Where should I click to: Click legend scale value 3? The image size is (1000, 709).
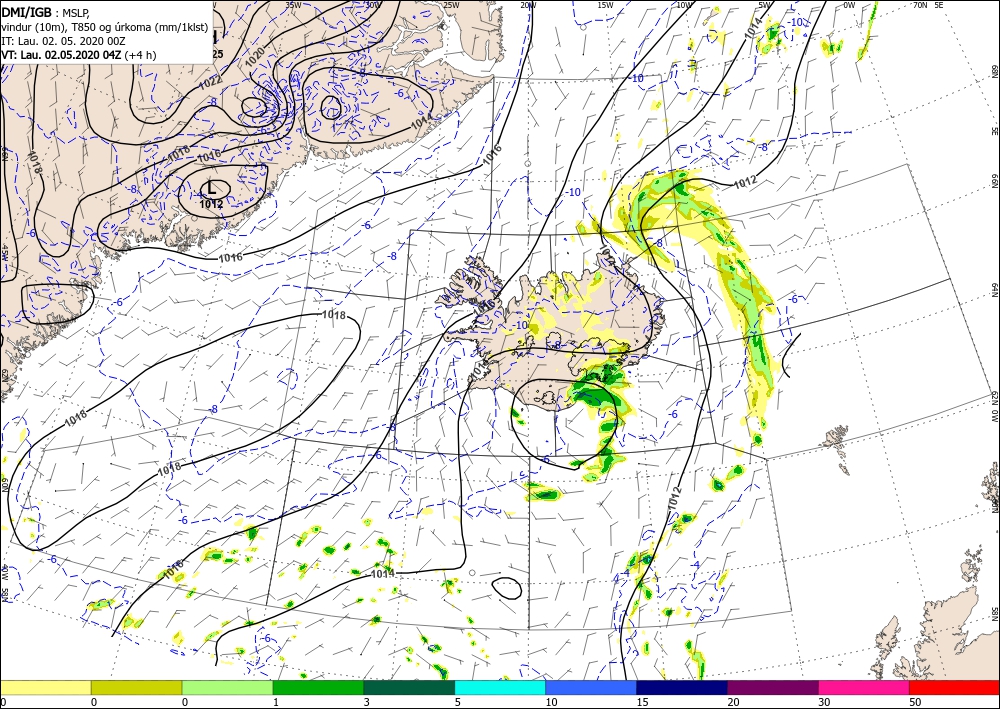click(366, 702)
